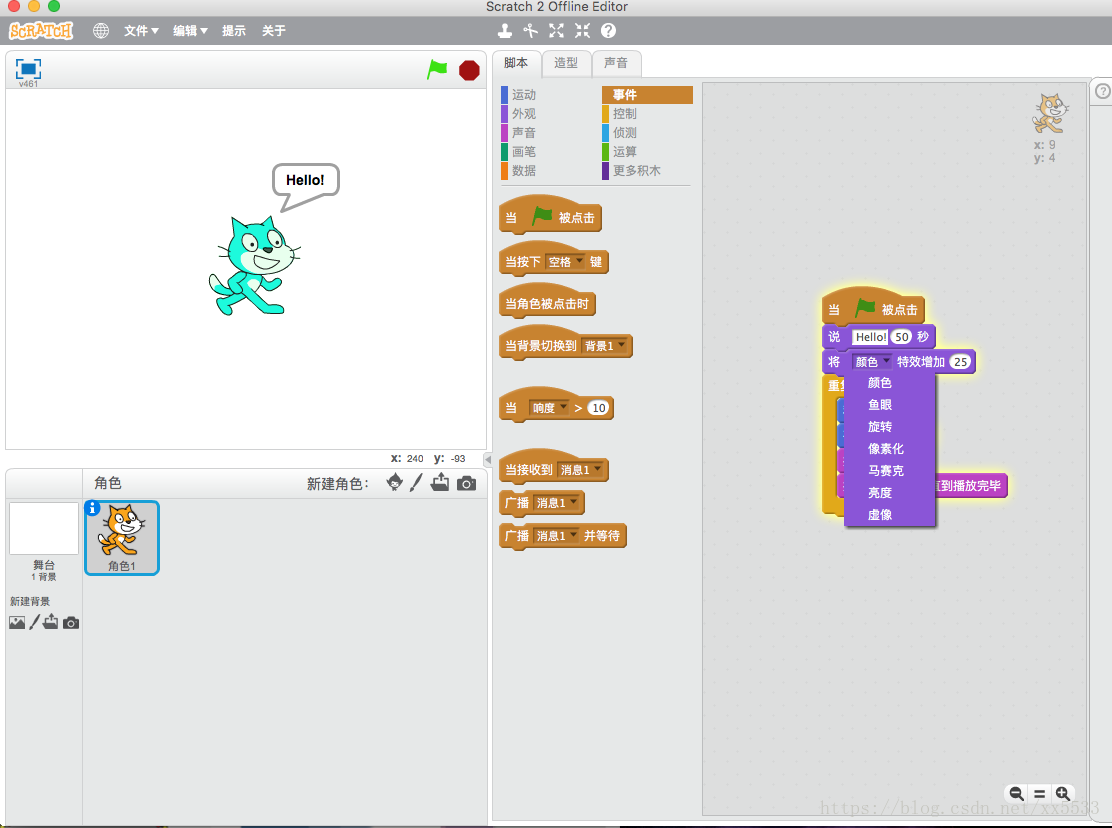Edit the 25 effect amount field
Image resolution: width=1112 pixels, height=828 pixels.
[x=960, y=362]
